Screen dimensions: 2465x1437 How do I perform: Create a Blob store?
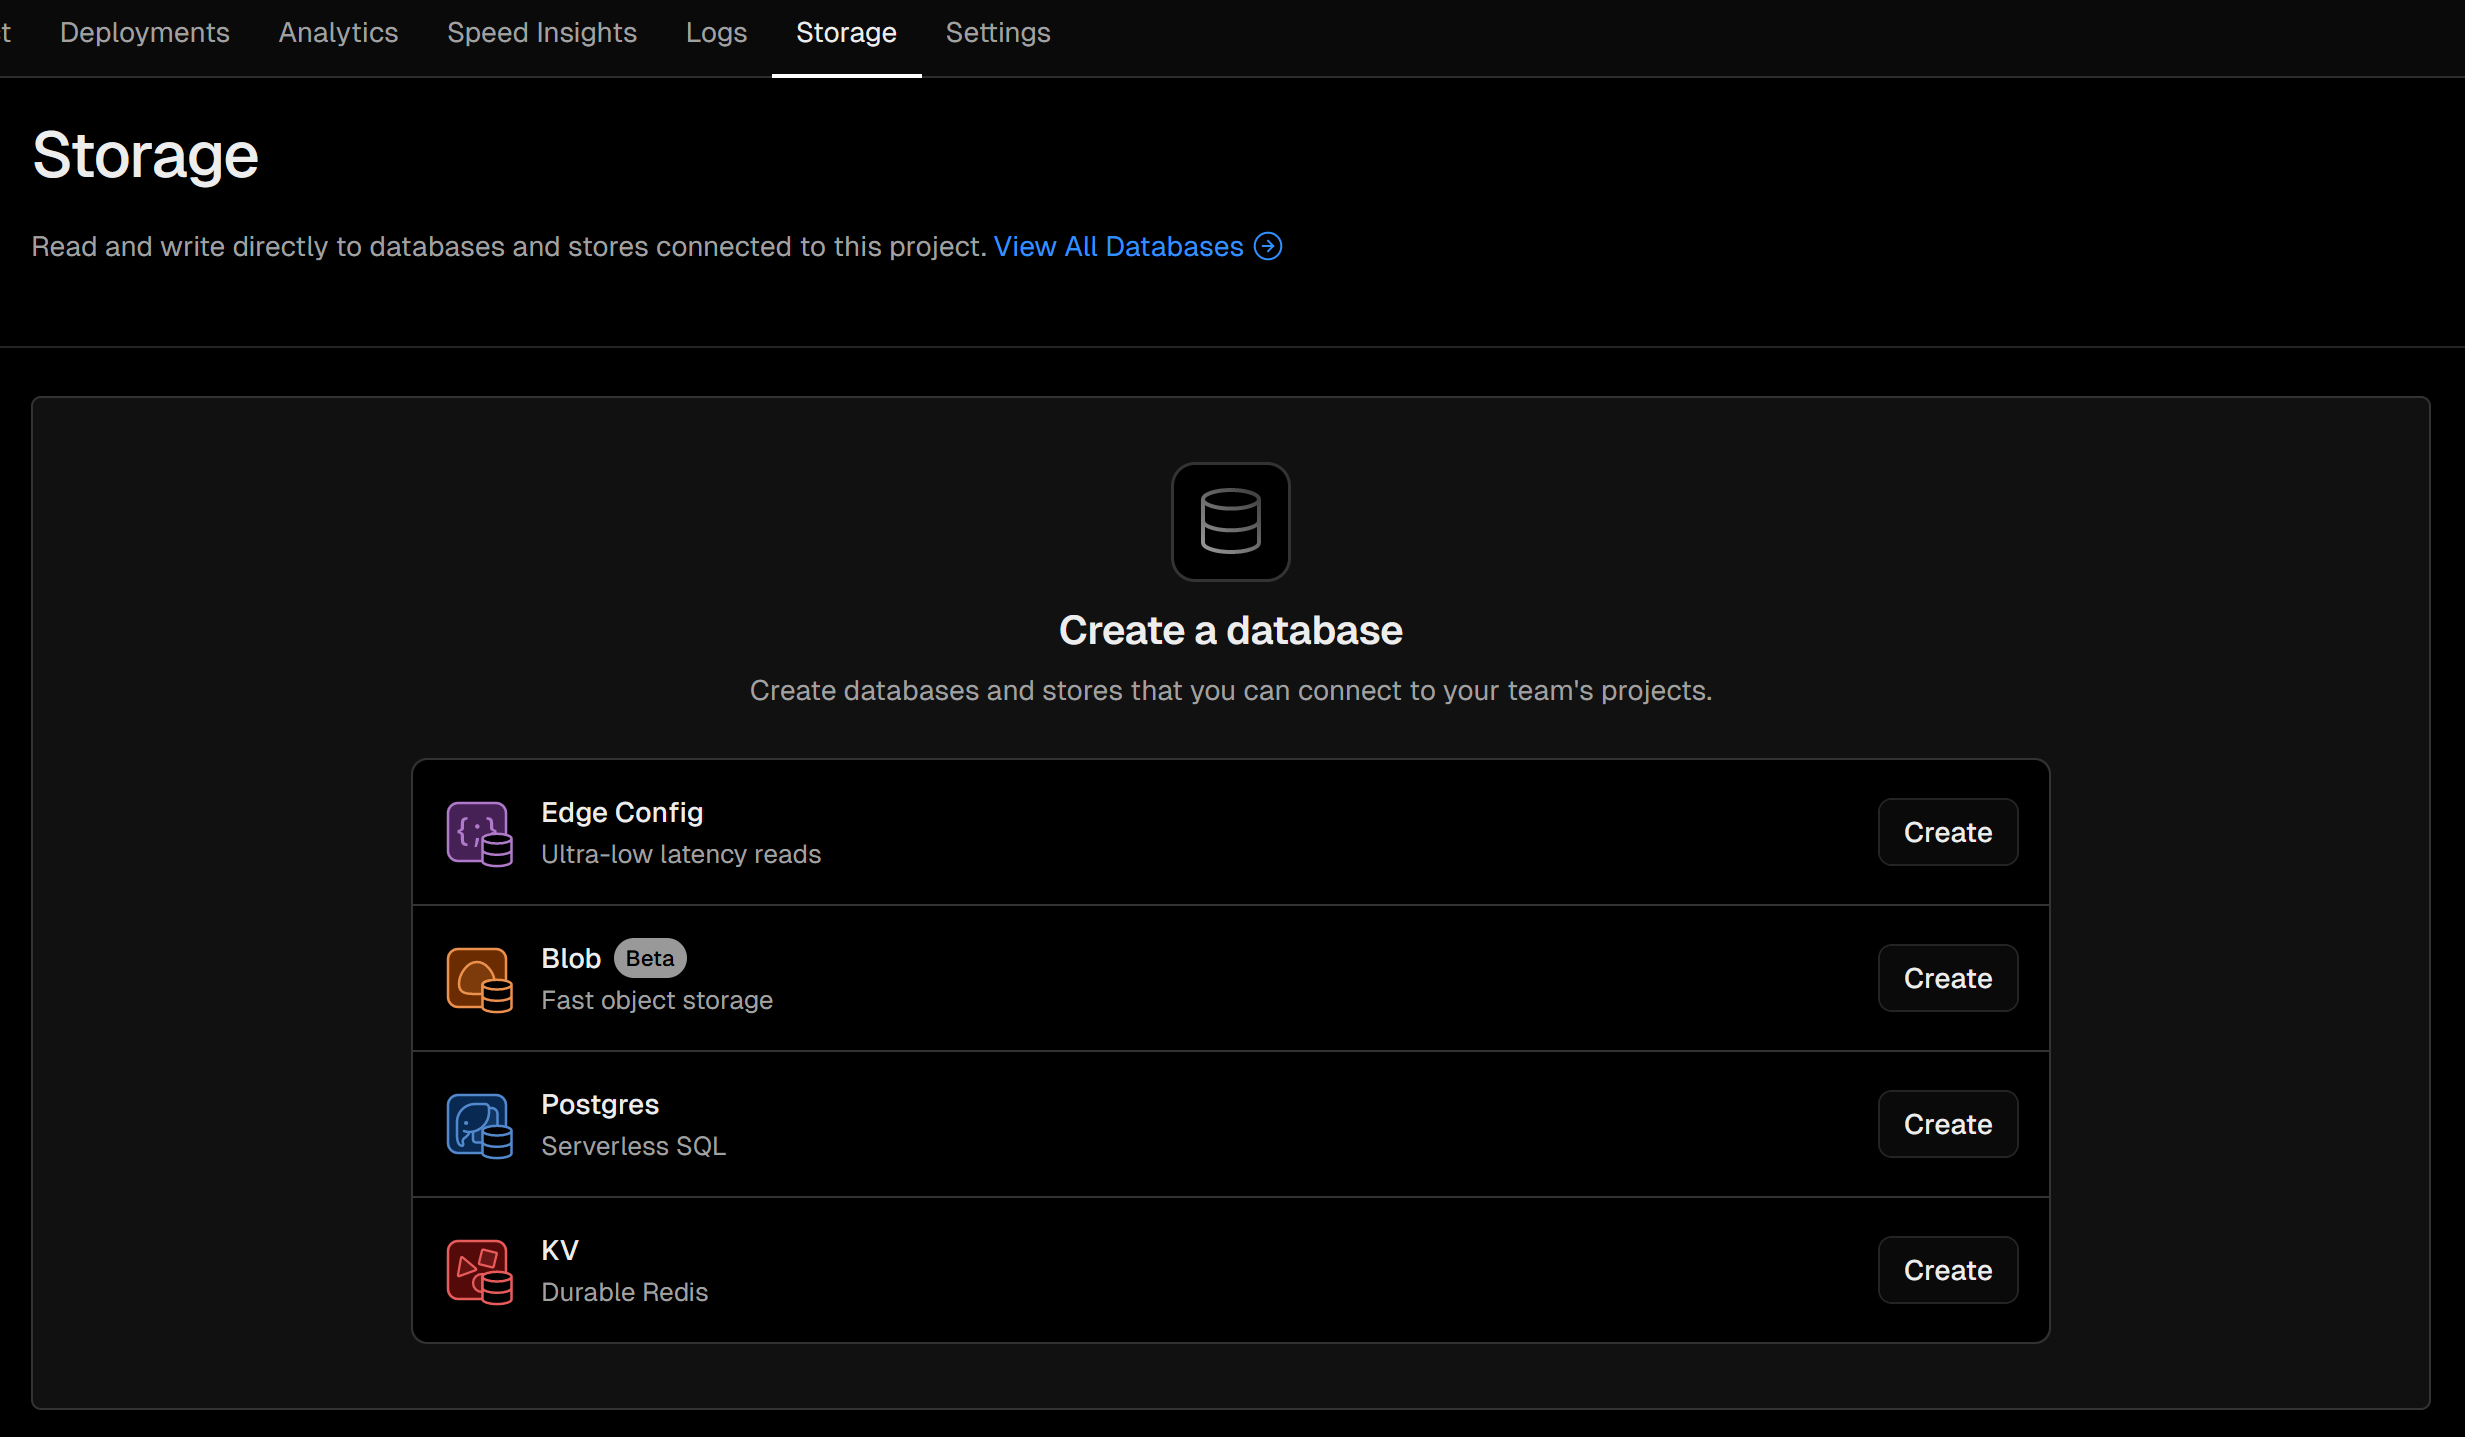[x=1946, y=978]
